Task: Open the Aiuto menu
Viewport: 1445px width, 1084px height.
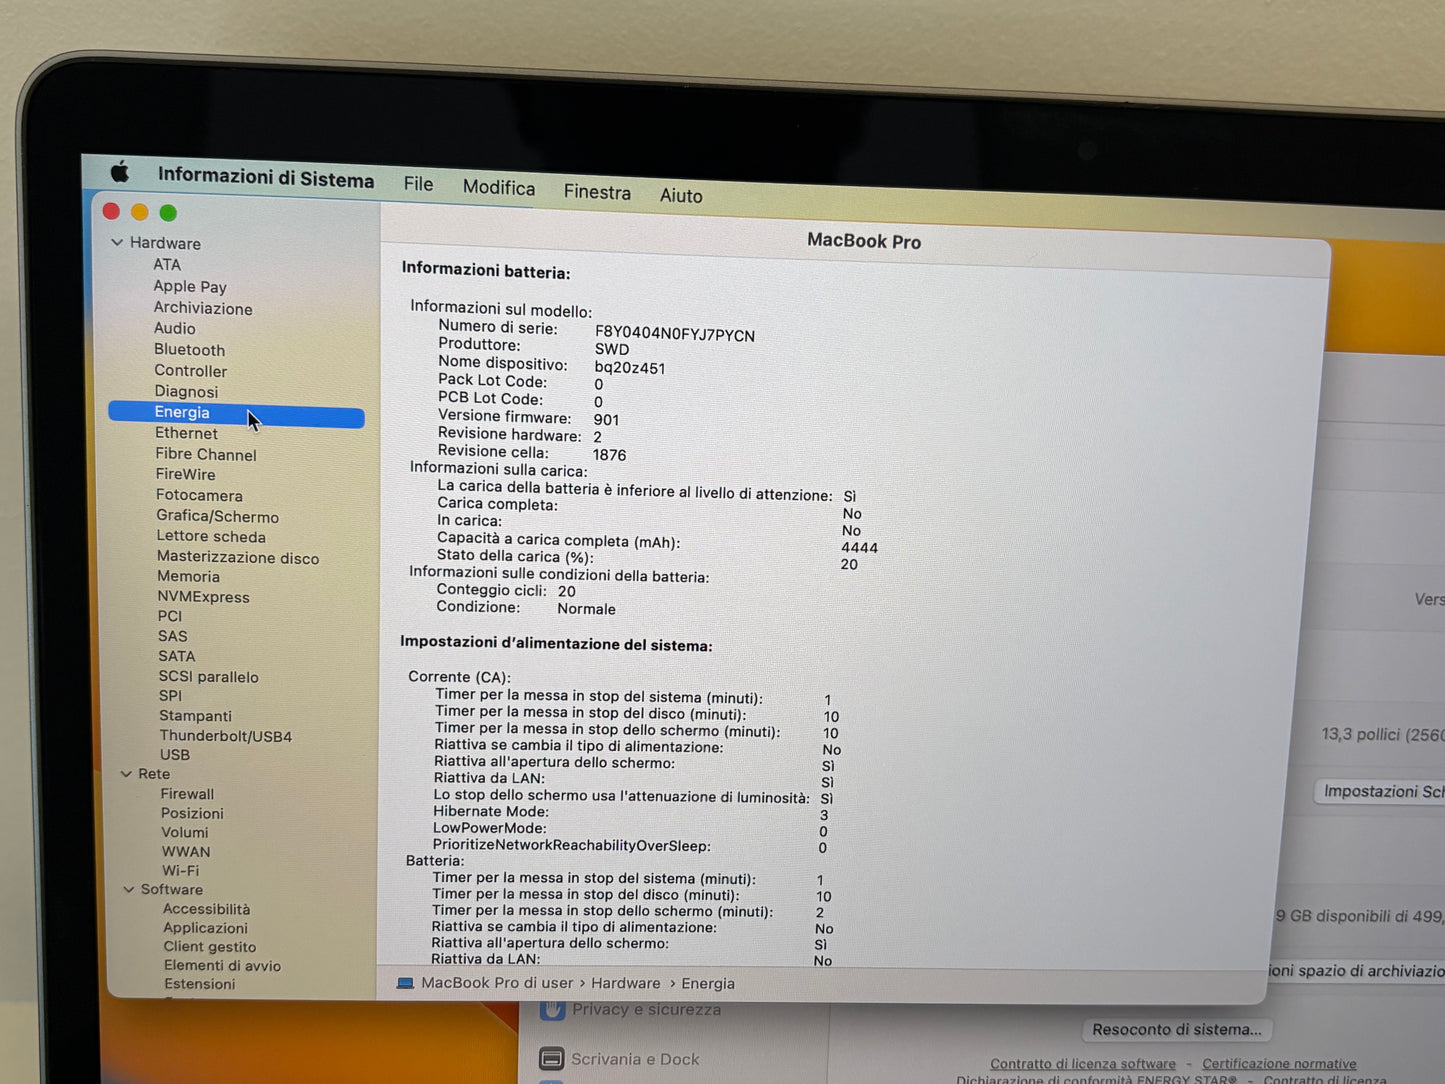Action: pyautogui.click(x=681, y=196)
